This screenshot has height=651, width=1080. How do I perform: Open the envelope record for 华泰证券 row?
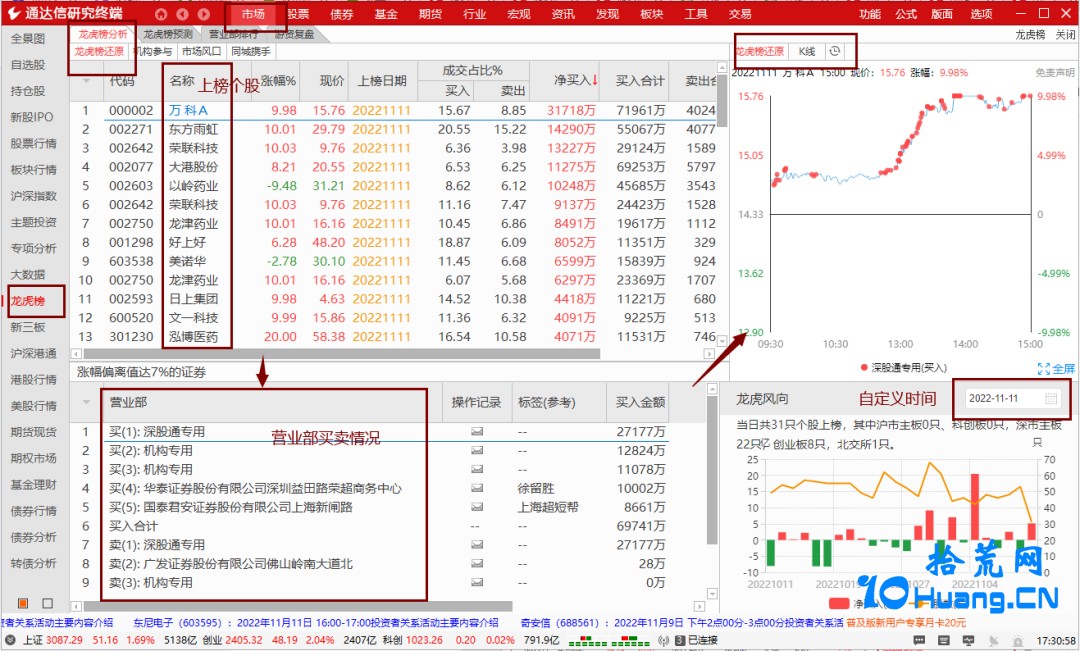[477, 488]
